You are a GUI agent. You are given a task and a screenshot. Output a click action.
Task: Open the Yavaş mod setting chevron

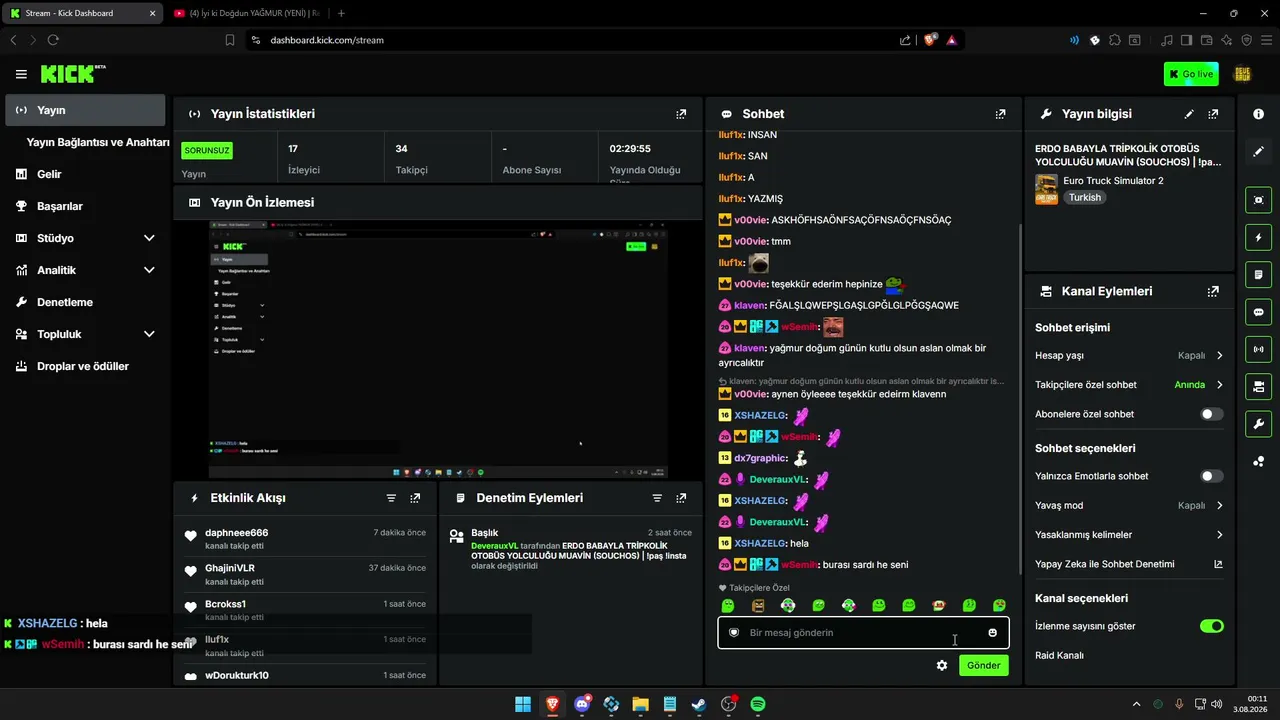(x=1220, y=506)
